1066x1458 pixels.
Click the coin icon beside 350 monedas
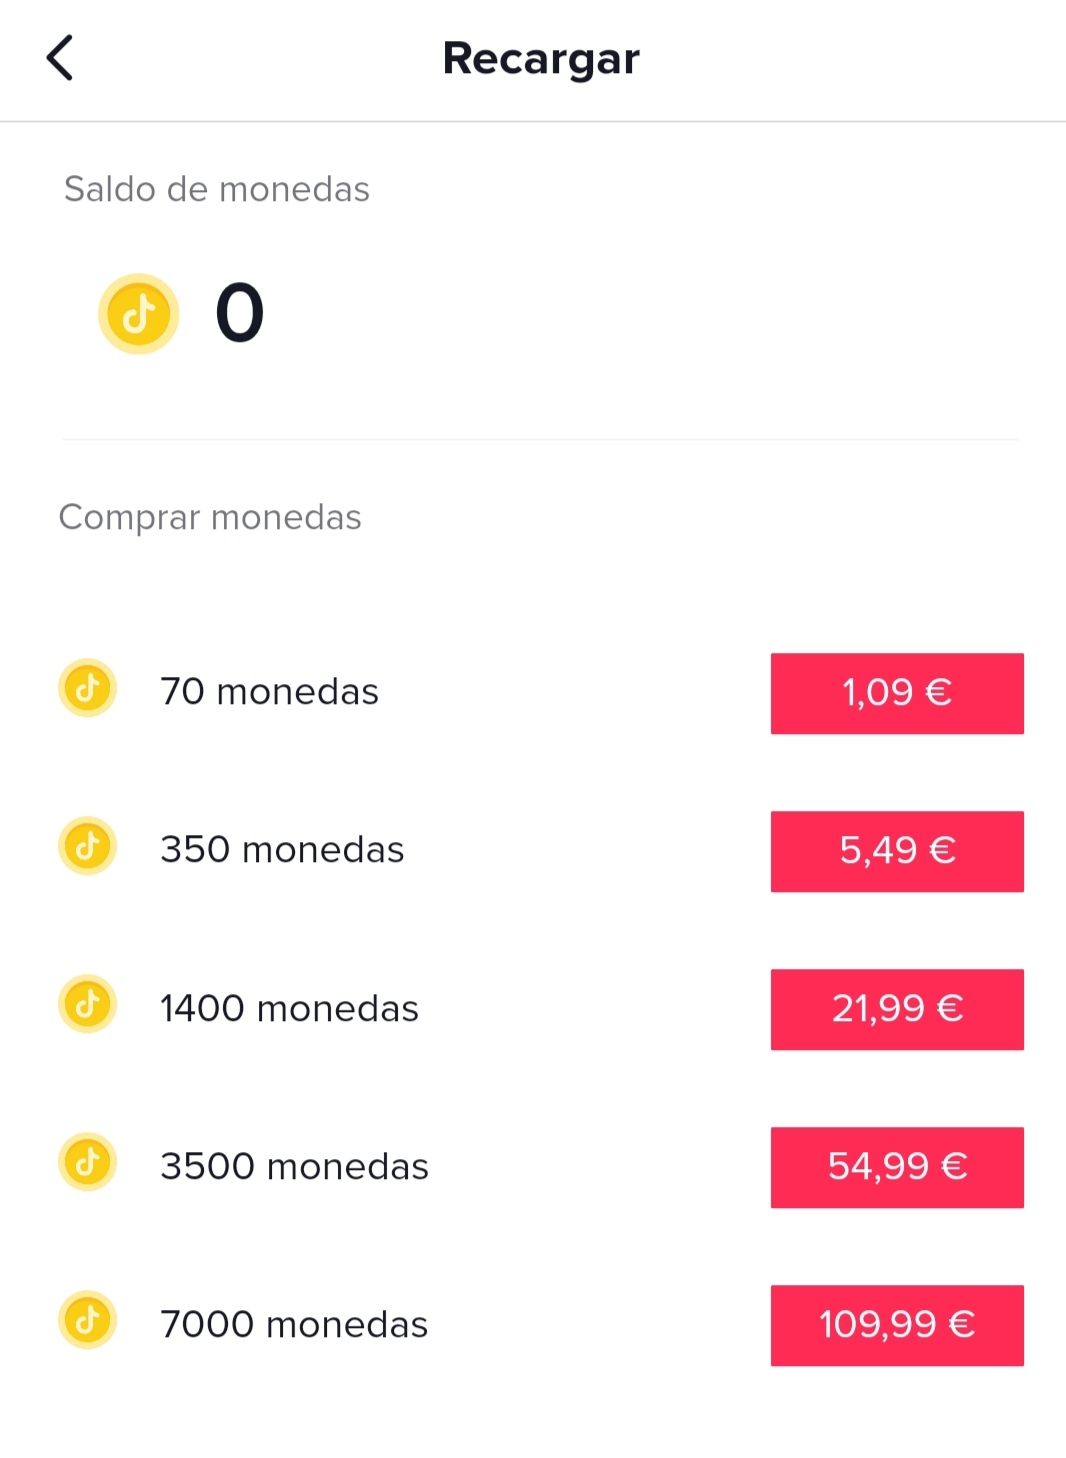pos(88,846)
